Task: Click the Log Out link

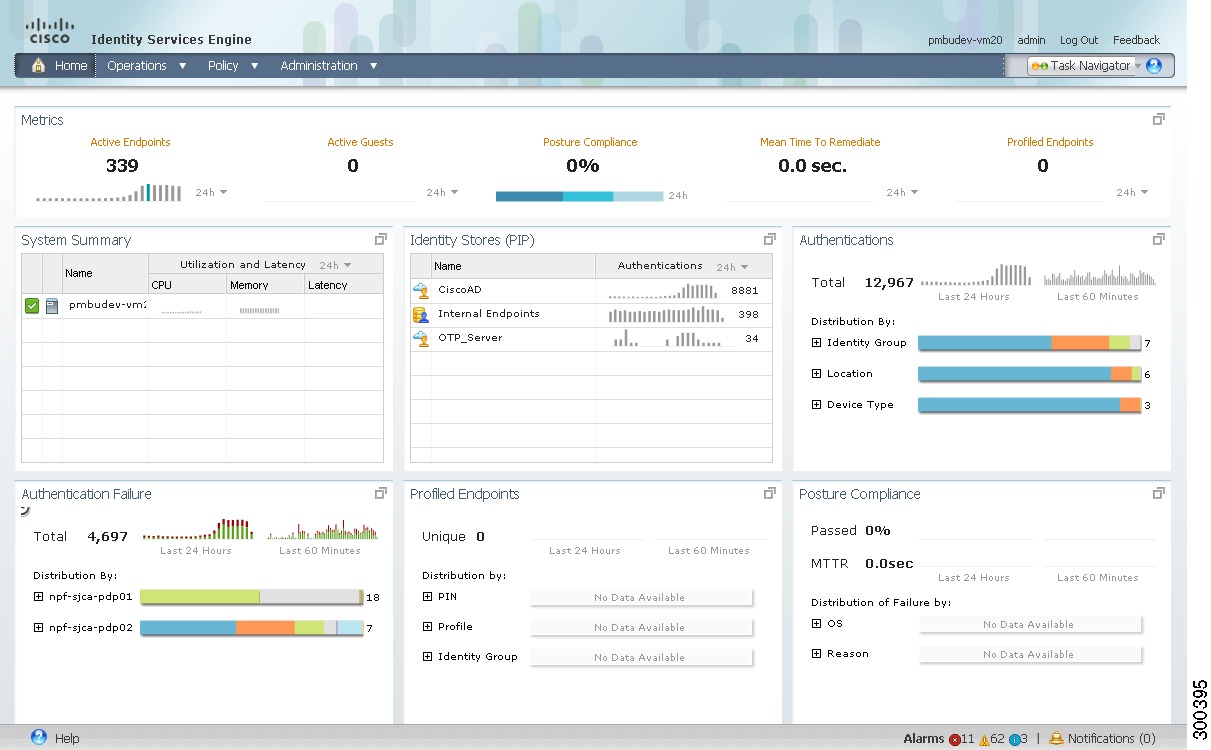Action: [1079, 40]
